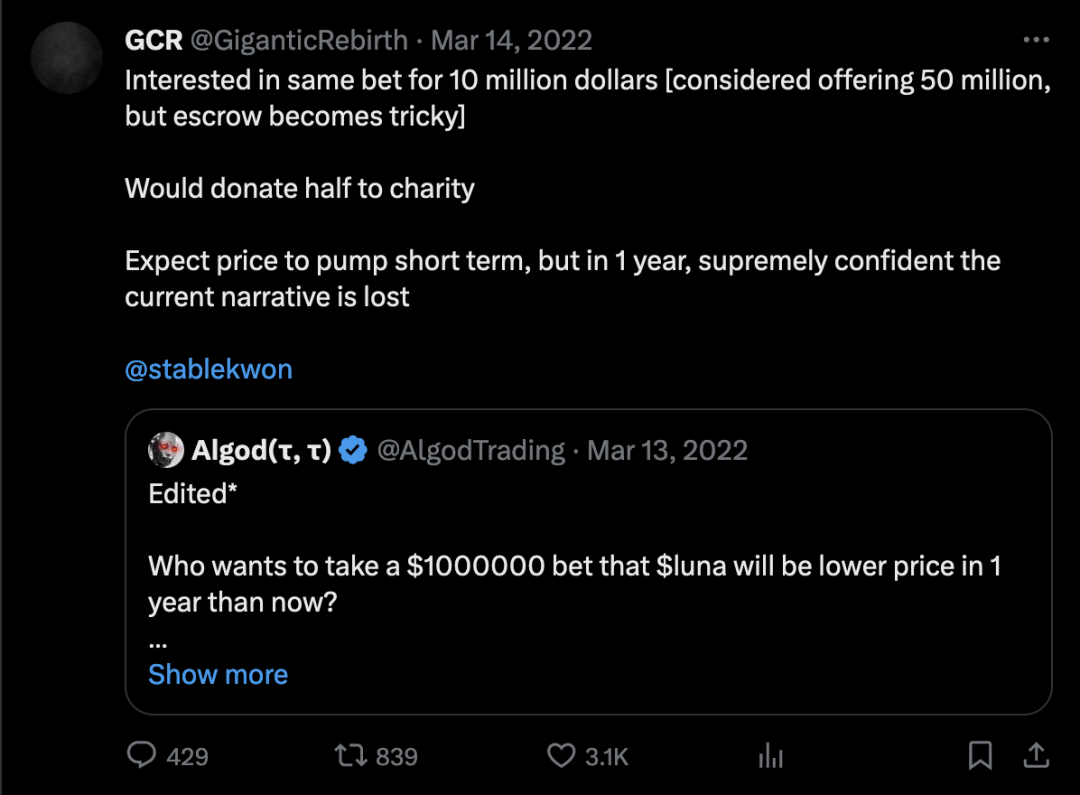Click the Algod(τ, τ) display name
The image size is (1080, 795).
261,451
